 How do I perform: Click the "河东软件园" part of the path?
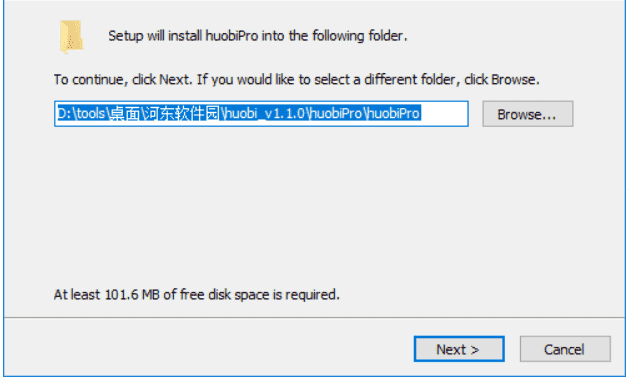[x=181, y=113]
